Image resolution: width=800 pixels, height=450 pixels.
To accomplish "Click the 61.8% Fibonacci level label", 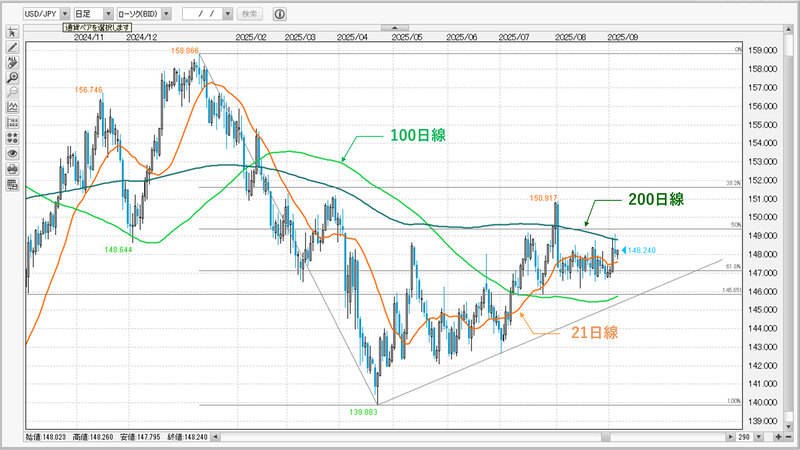I will coord(734,266).
